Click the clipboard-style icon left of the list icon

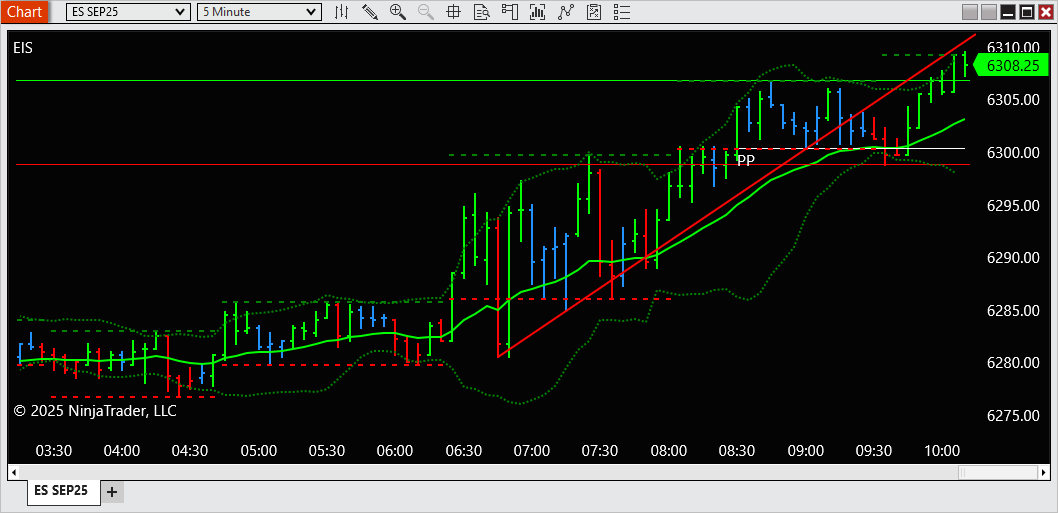pyautogui.click(x=594, y=11)
